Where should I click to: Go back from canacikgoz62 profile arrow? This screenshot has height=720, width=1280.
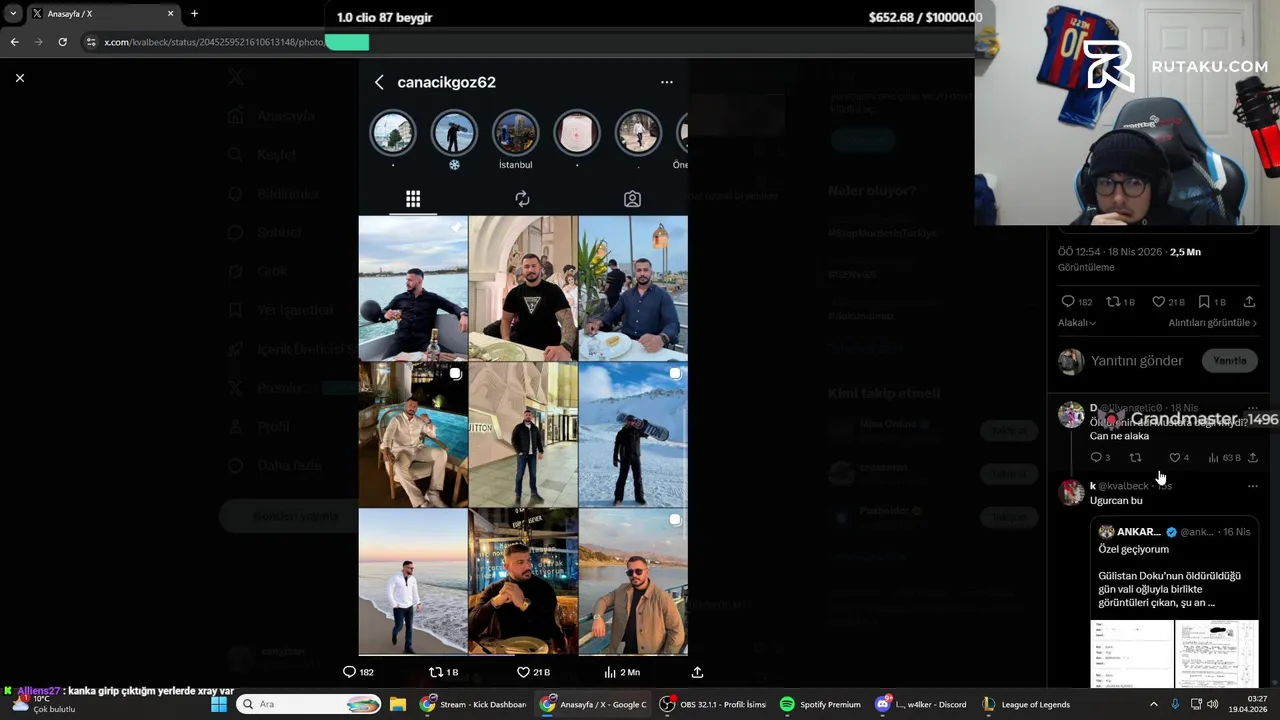379,83
